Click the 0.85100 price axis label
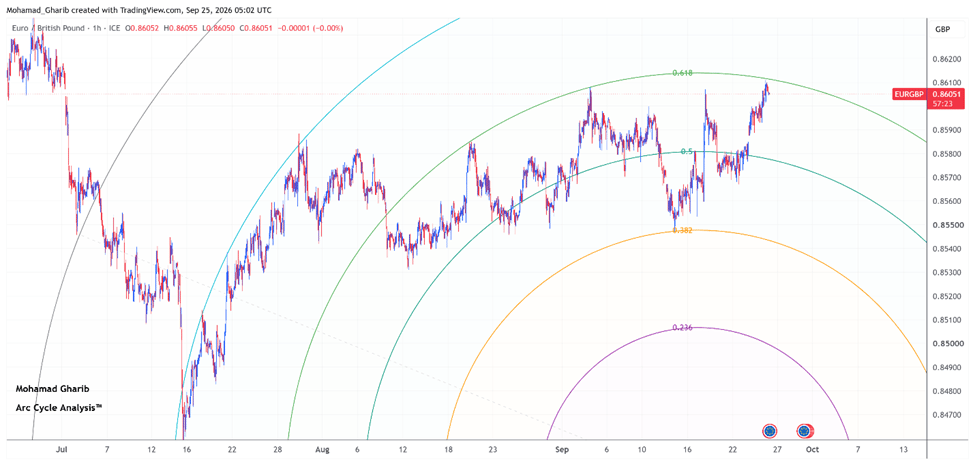Screen dimensions: 975x460 point(946,320)
